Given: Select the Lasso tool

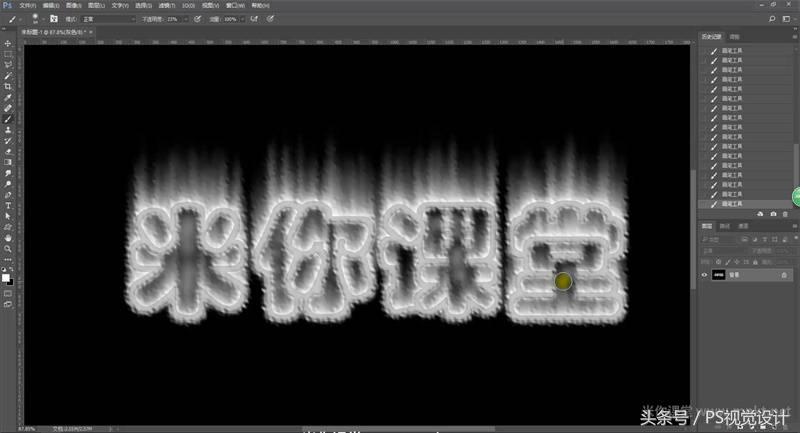Looking at the screenshot, I should point(8,65).
